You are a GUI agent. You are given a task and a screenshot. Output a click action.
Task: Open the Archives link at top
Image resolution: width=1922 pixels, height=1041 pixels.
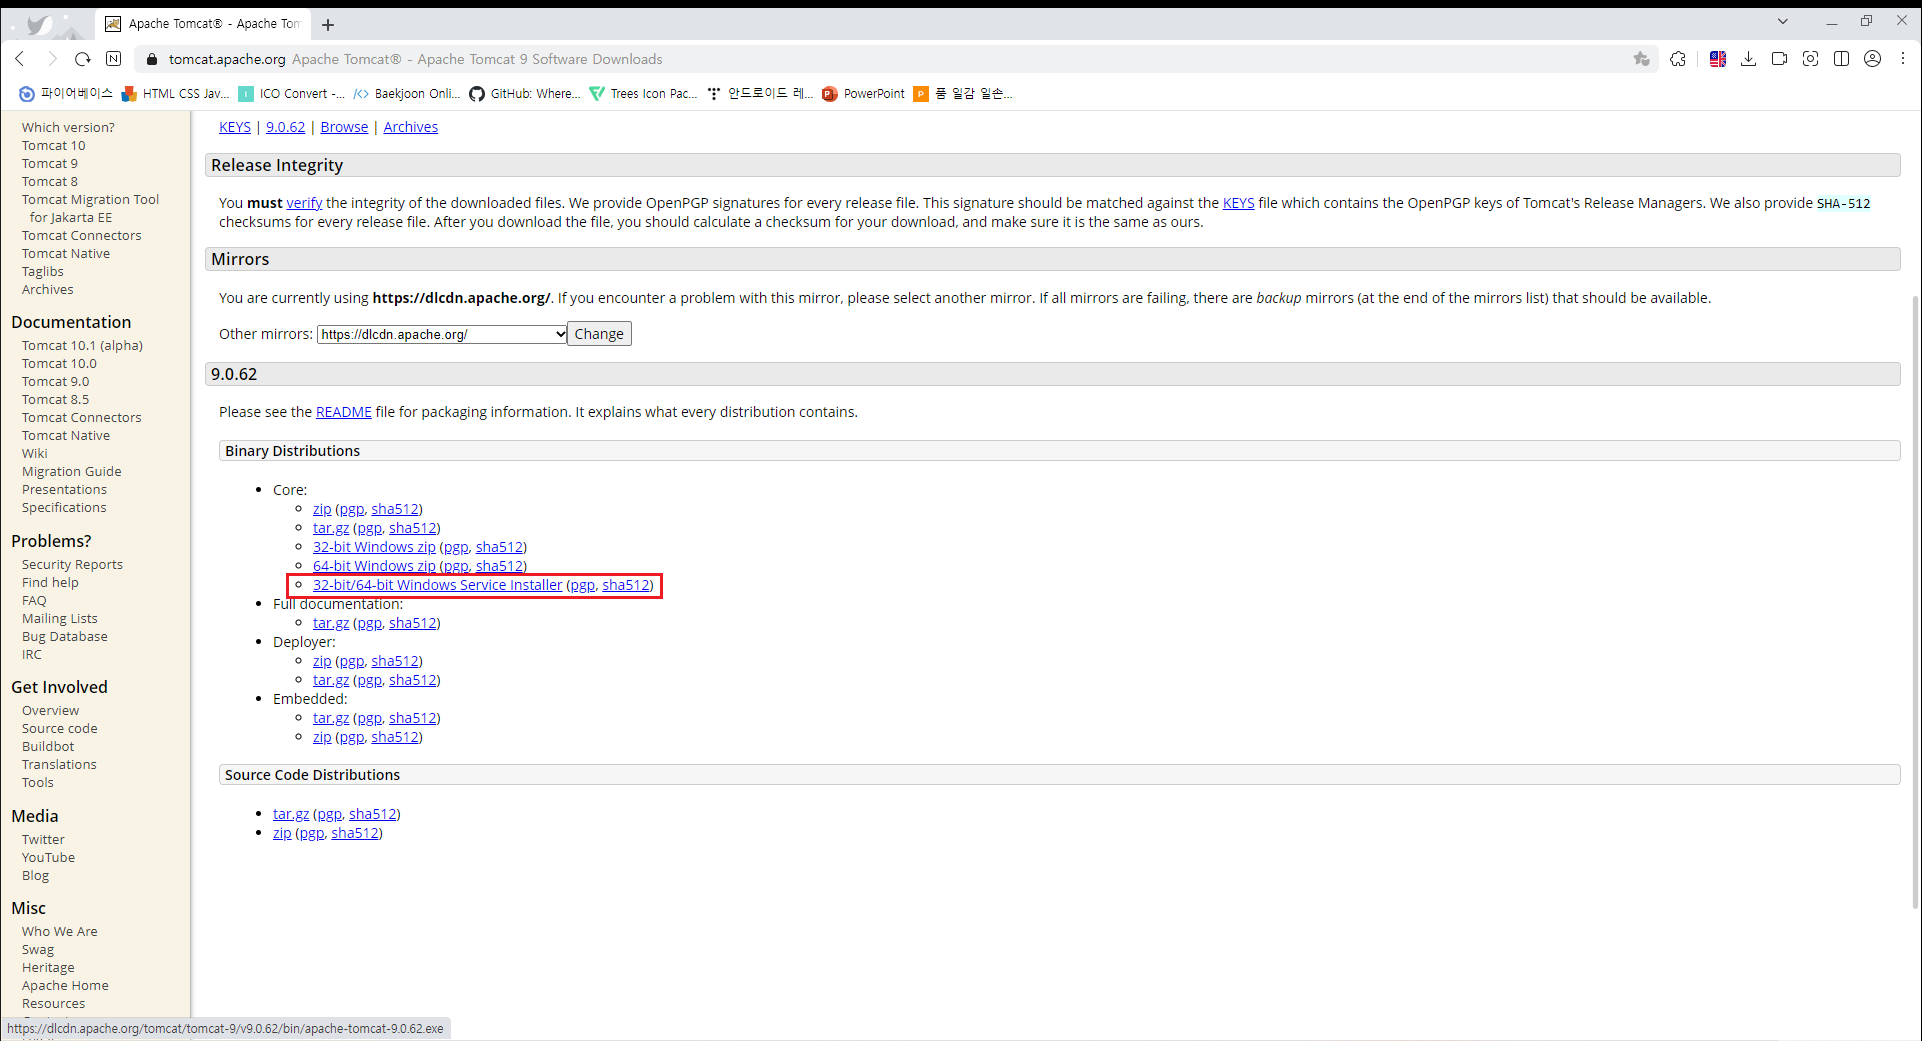click(x=410, y=127)
